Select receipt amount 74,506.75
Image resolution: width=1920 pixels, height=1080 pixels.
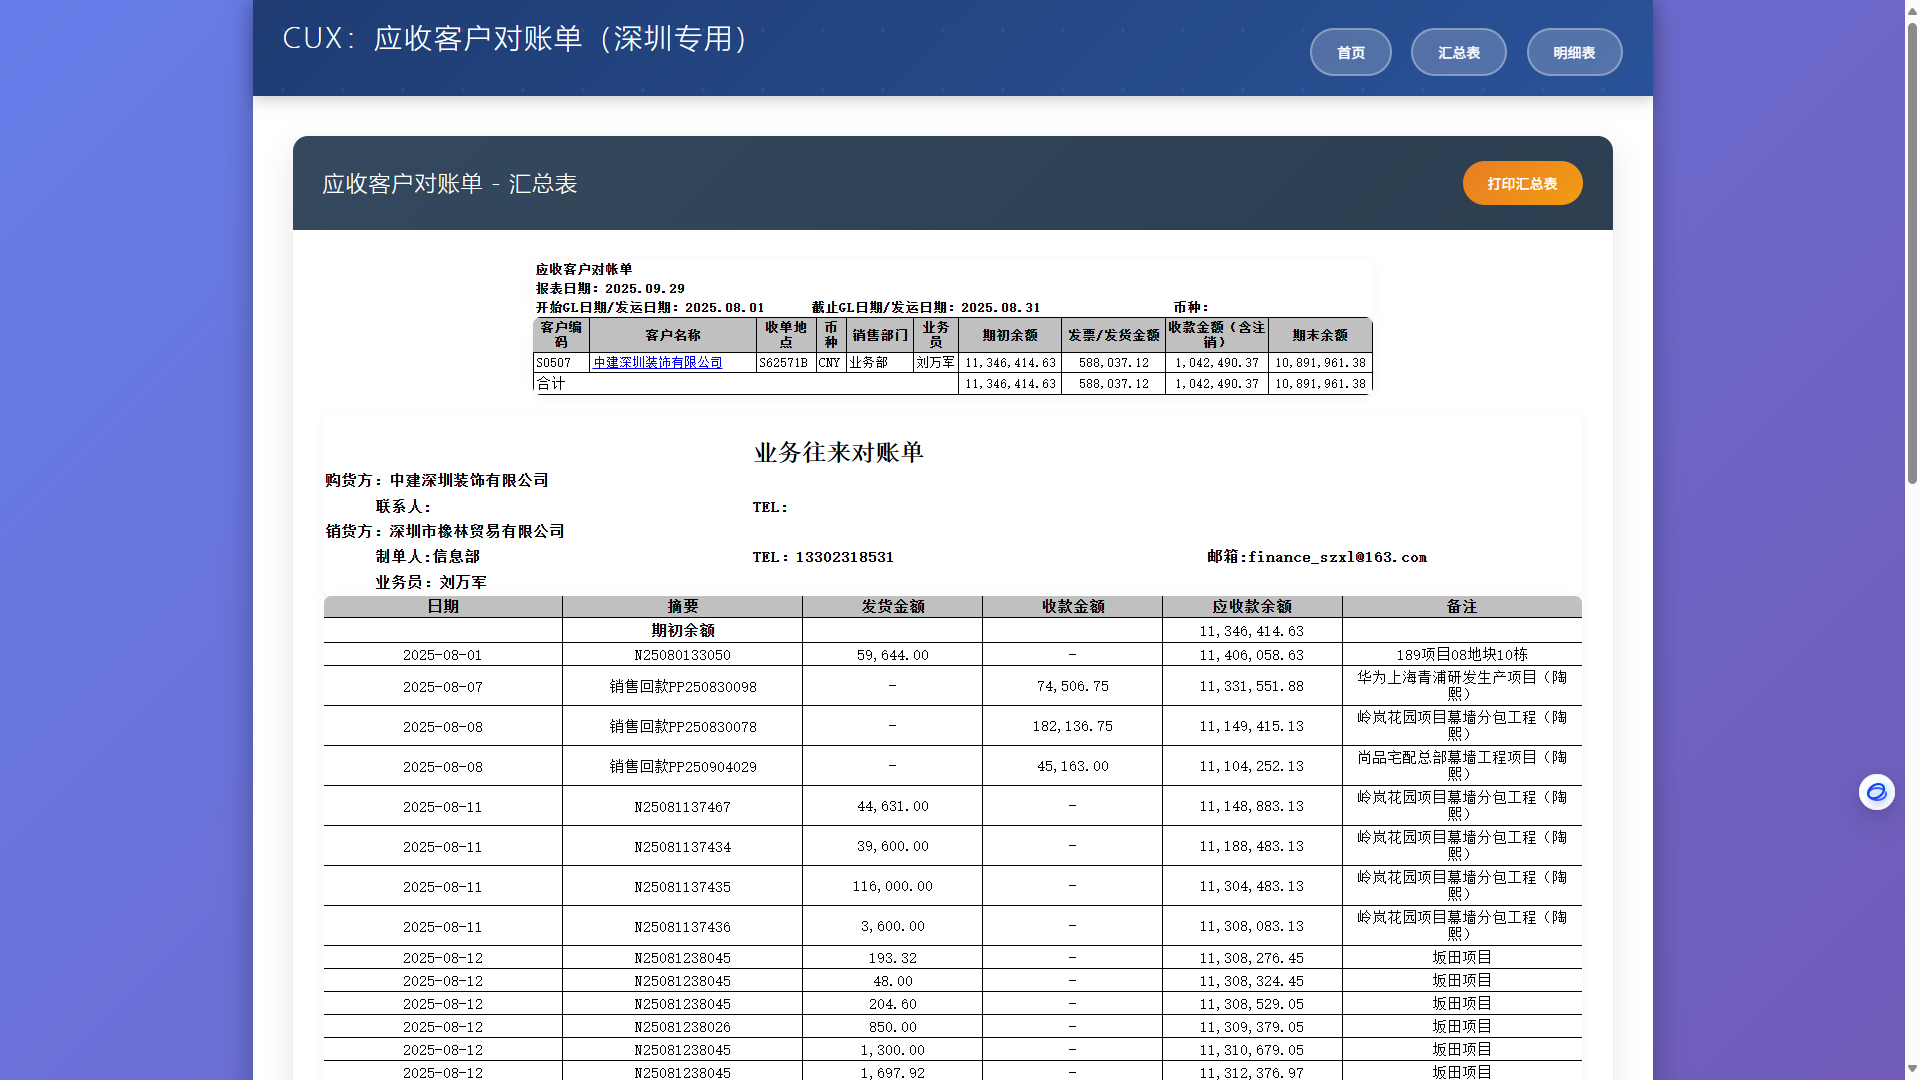coord(1072,686)
